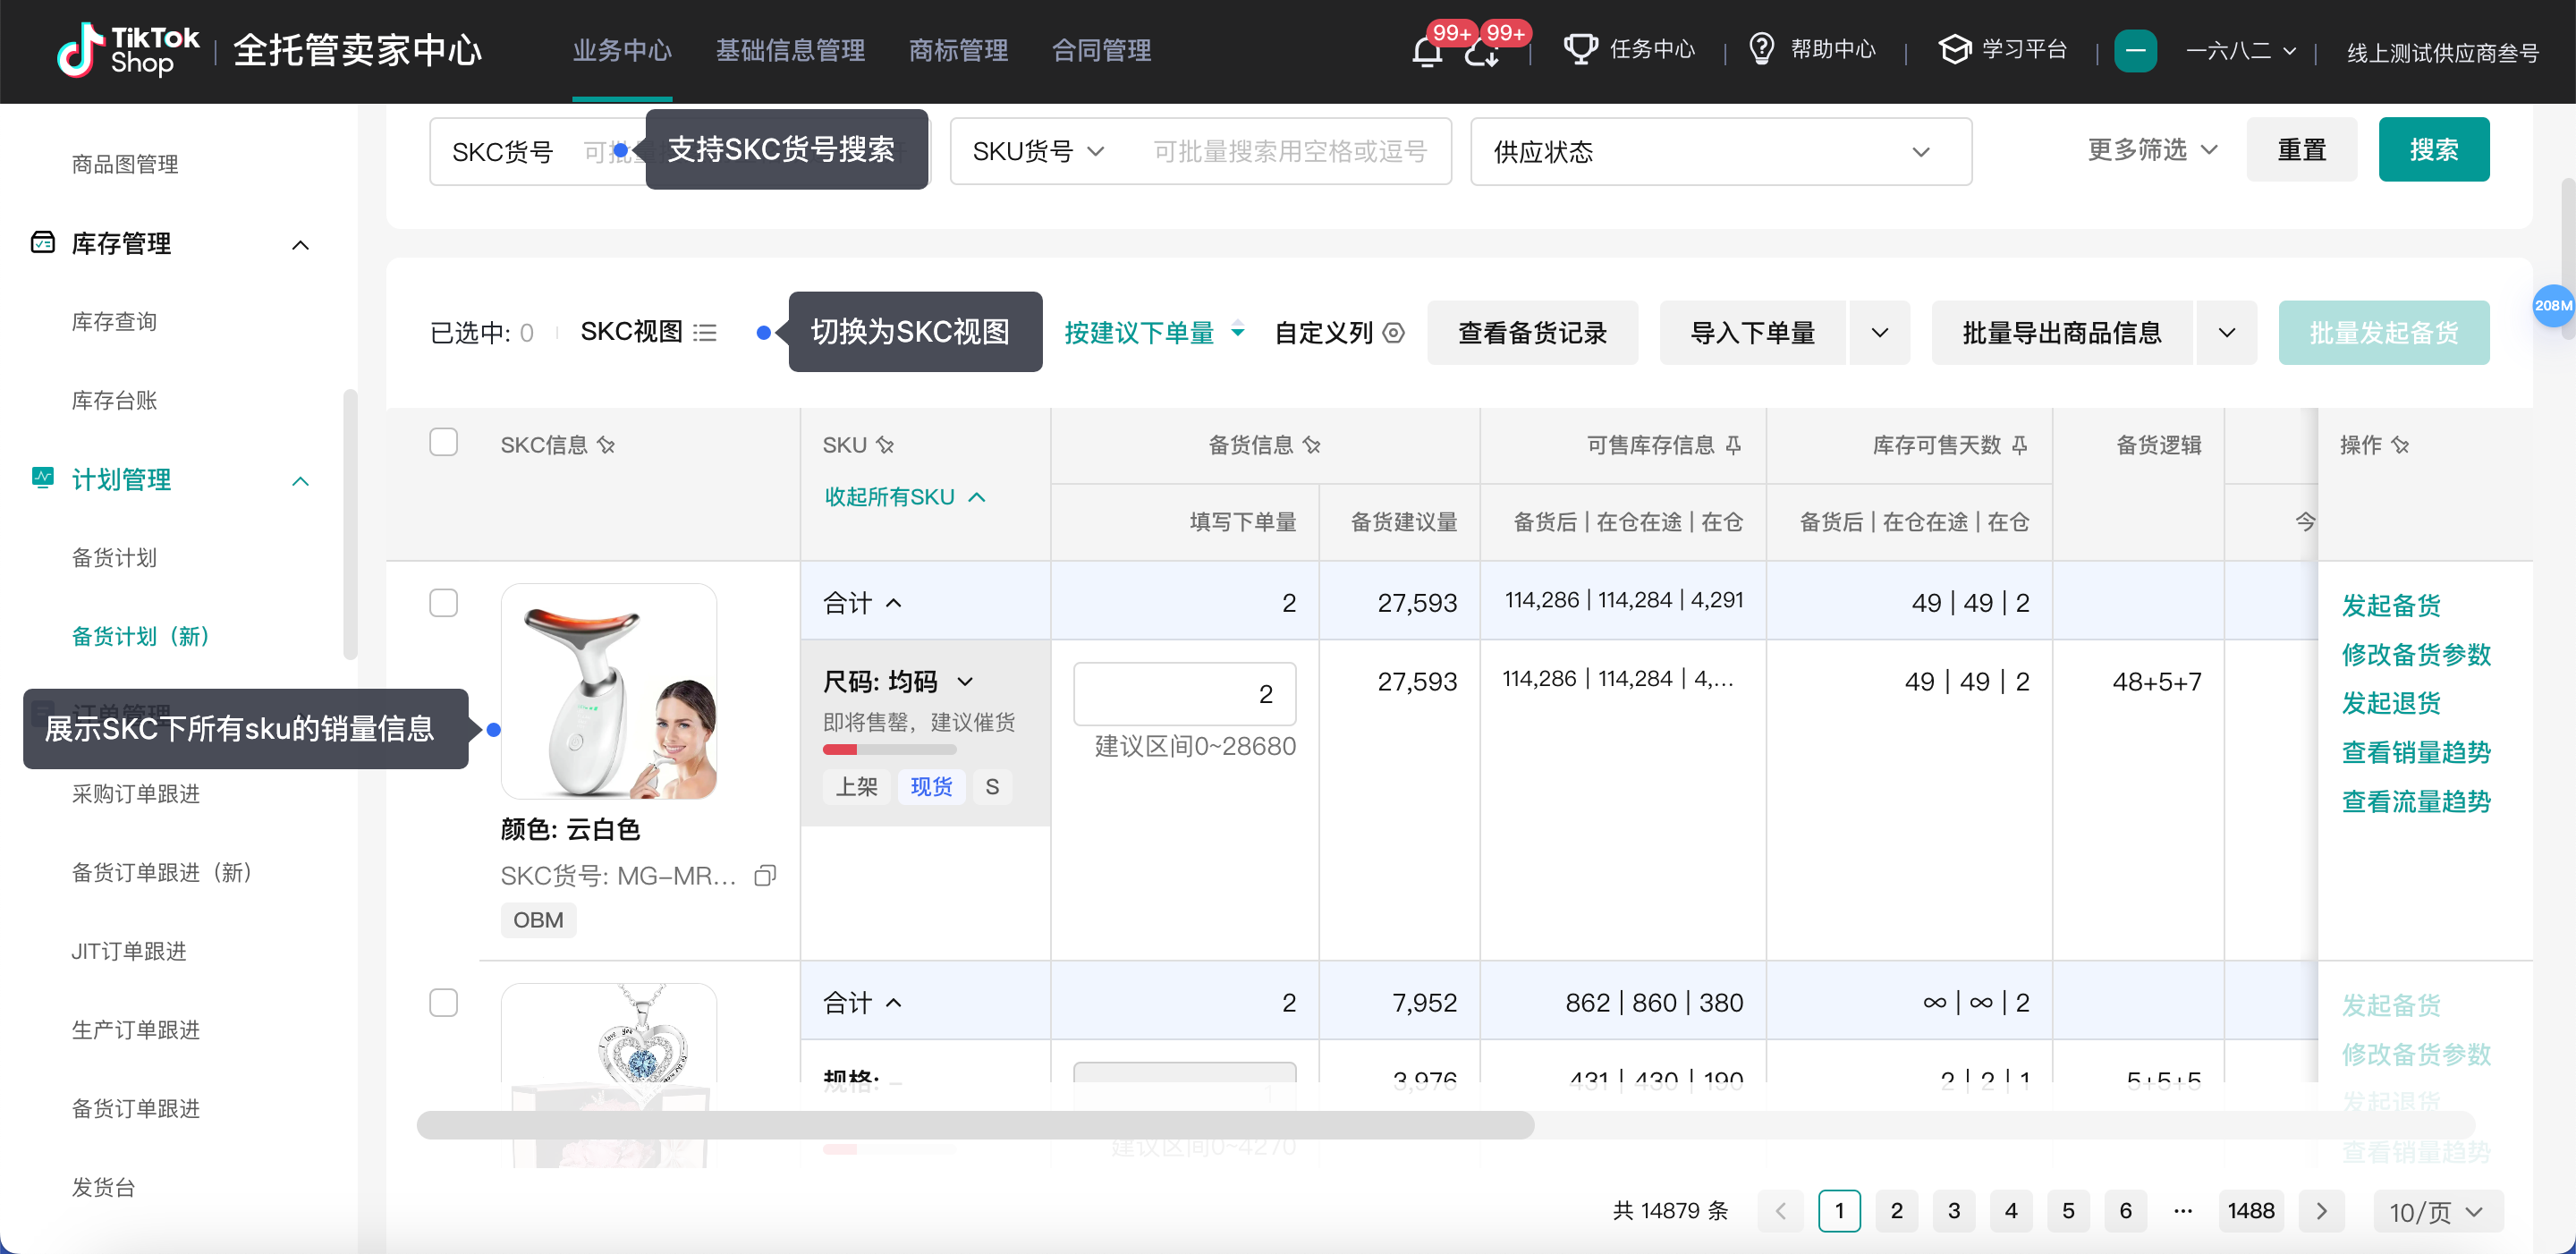Click the SKC视图 list view icon
2576x1254 pixels.
[x=705, y=332]
